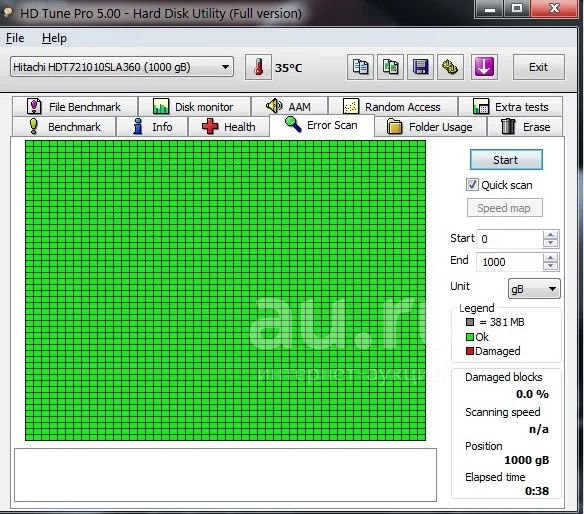Increase the Start value with up arrow
This screenshot has height=514, width=584.
tap(550, 235)
